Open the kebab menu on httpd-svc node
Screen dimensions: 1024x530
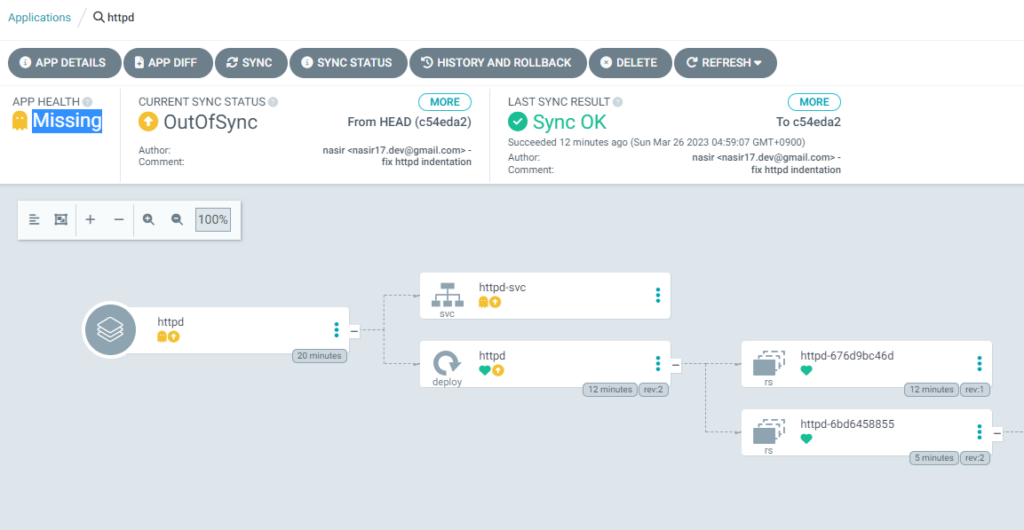[x=658, y=296]
